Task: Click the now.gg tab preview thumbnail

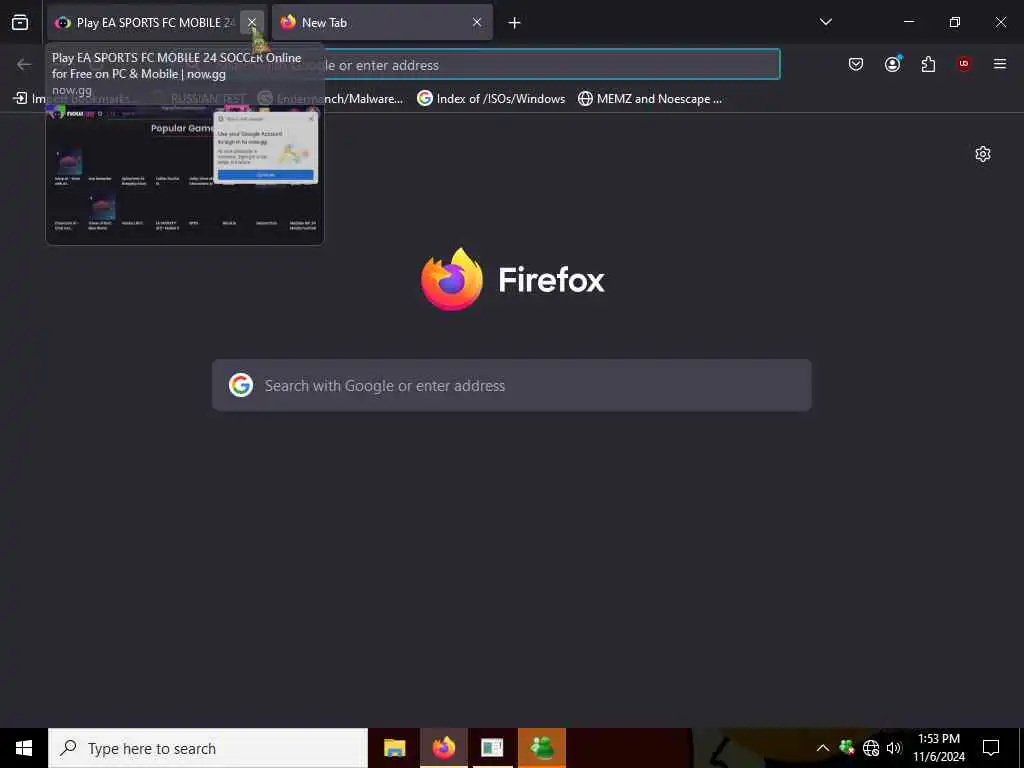Action: click(x=185, y=175)
